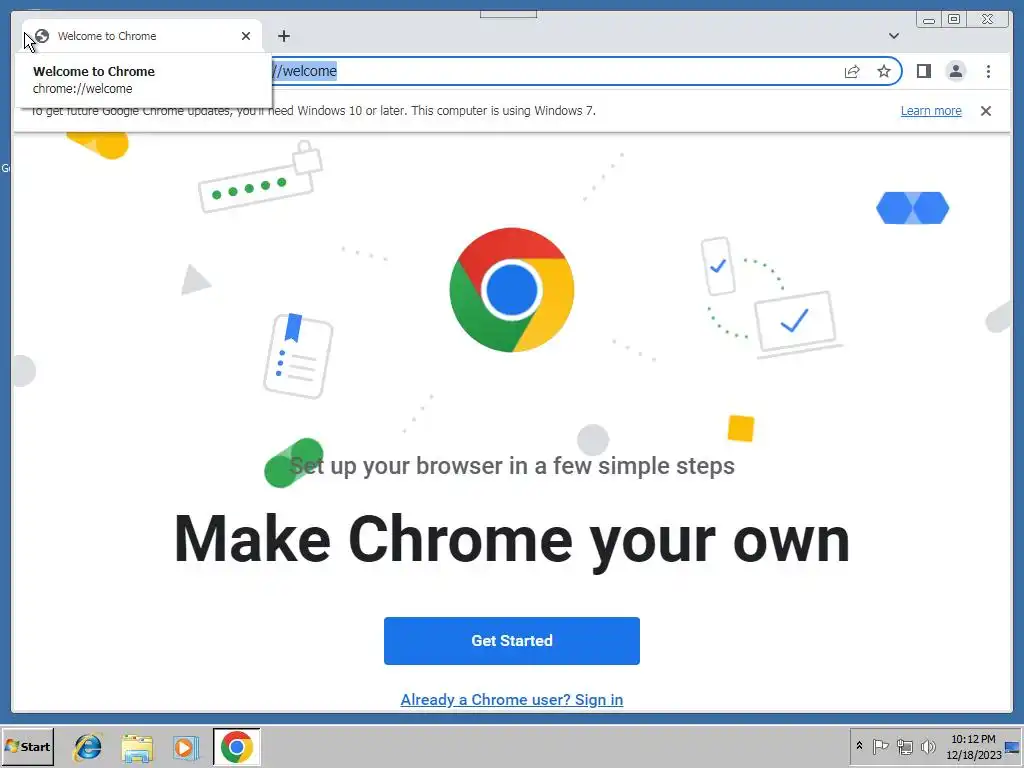1024x768 pixels.
Task: Show hidden system tray icons
Action: (859, 746)
